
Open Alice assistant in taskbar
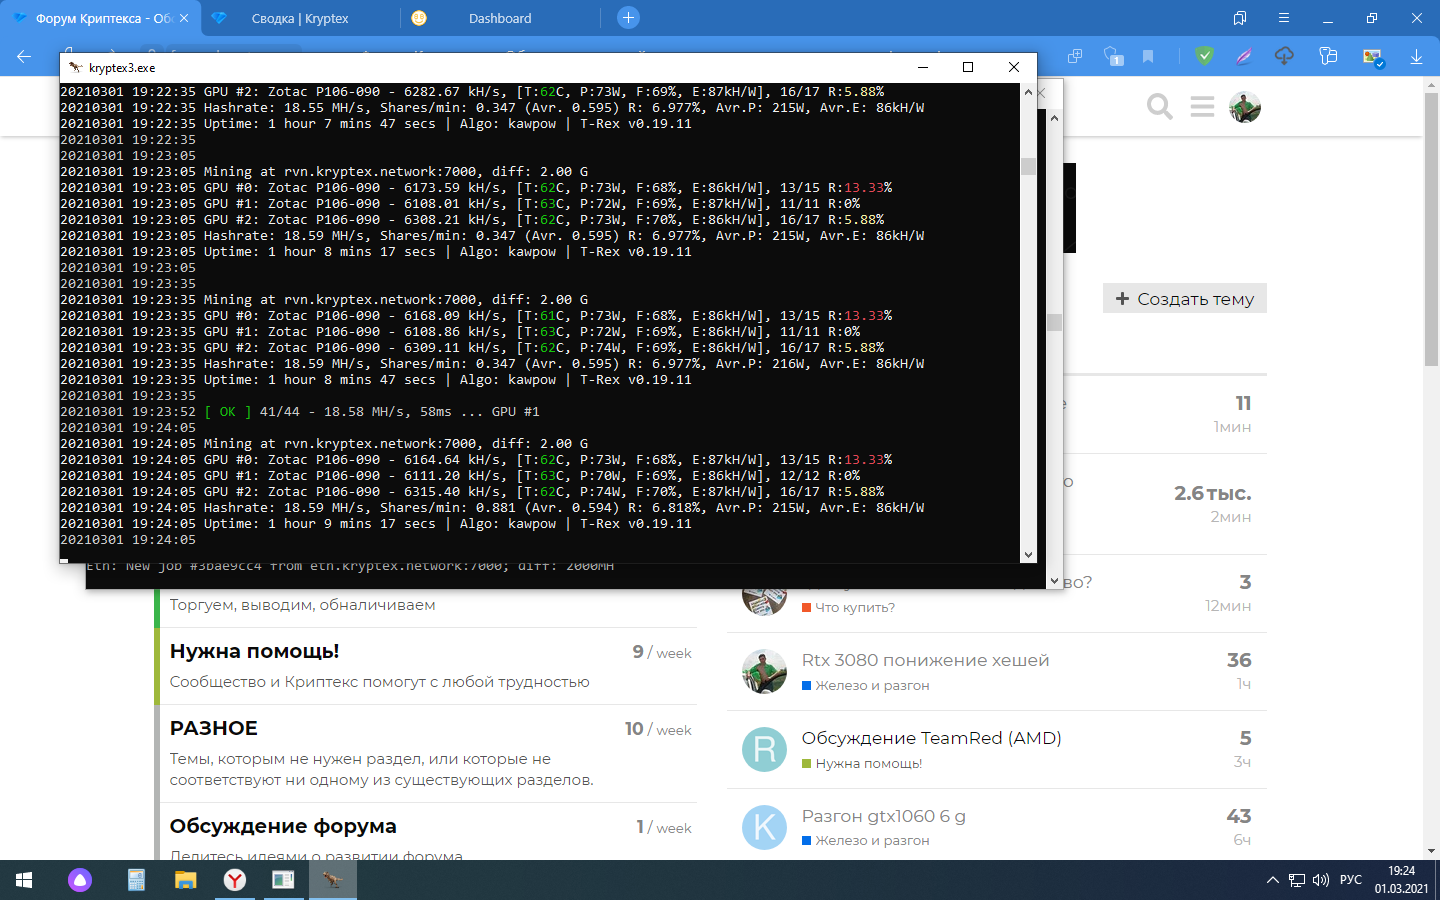(x=80, y=880)
